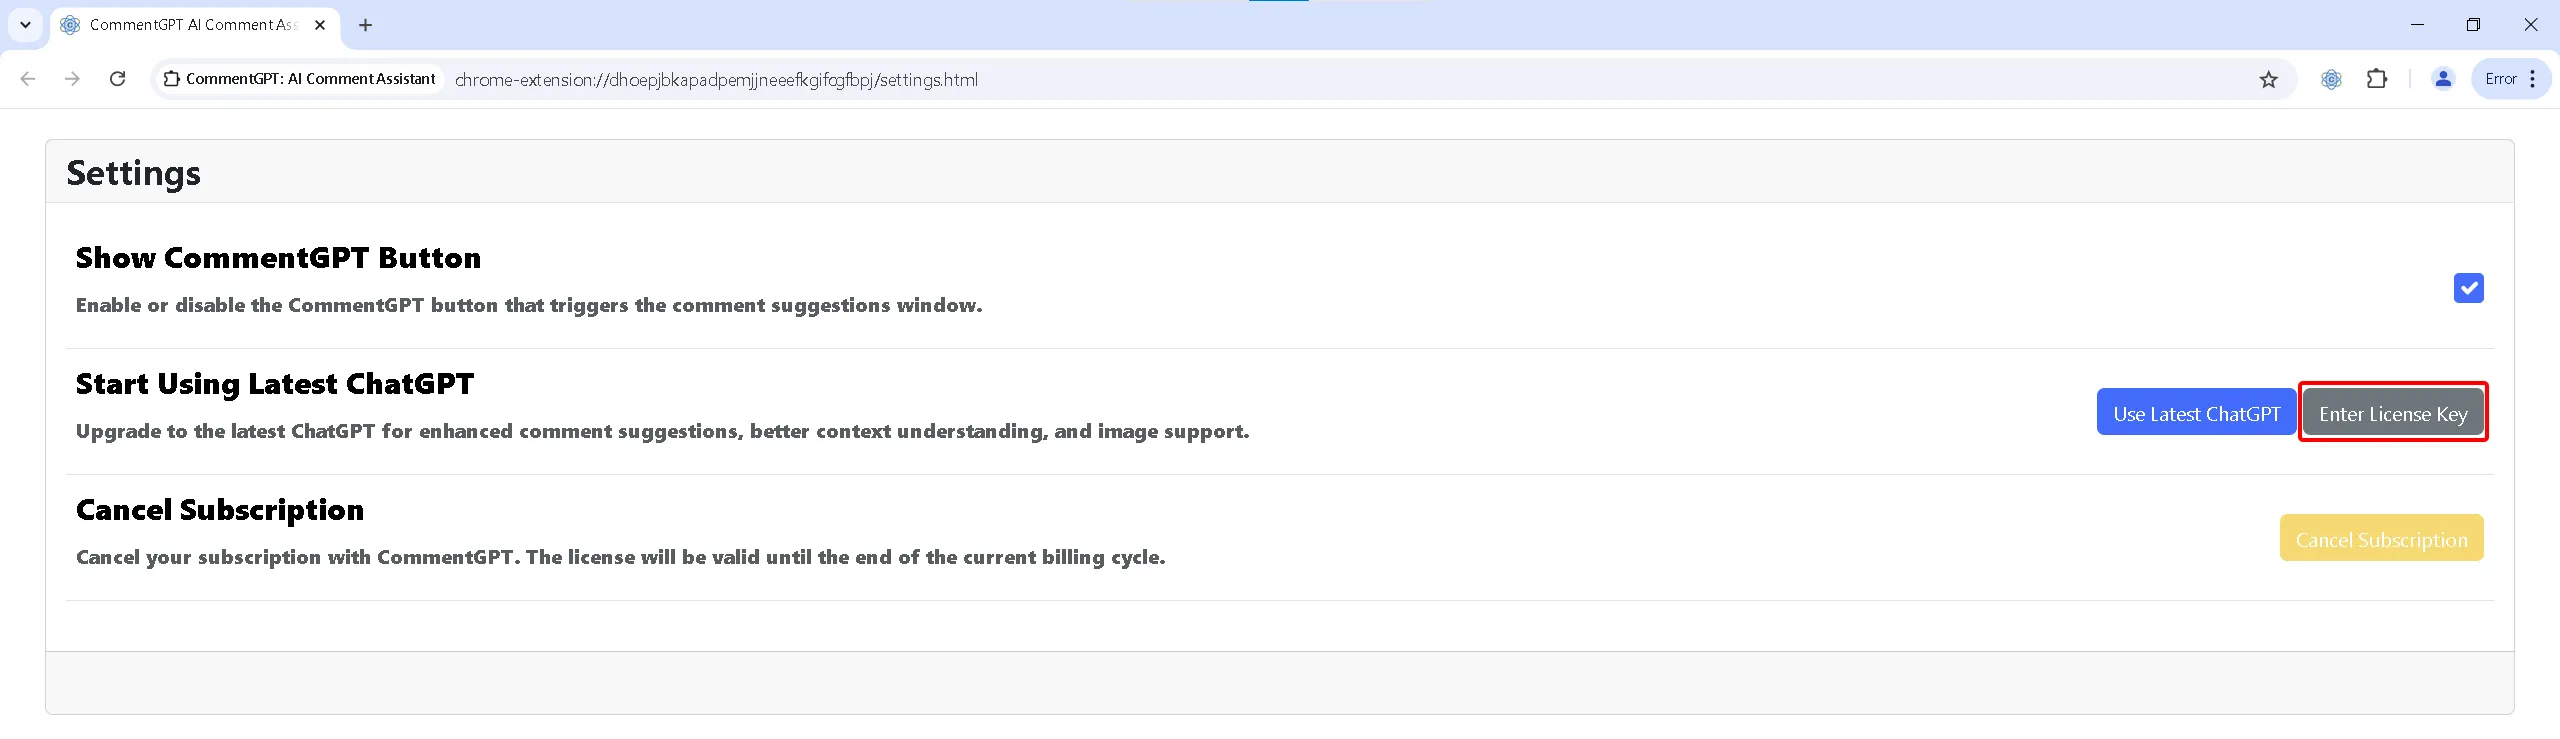Viewport: 2560px width, 739px height.
Task: Open the CommentGPT extension toolbar icon
Action: [x=2331, y=79]
